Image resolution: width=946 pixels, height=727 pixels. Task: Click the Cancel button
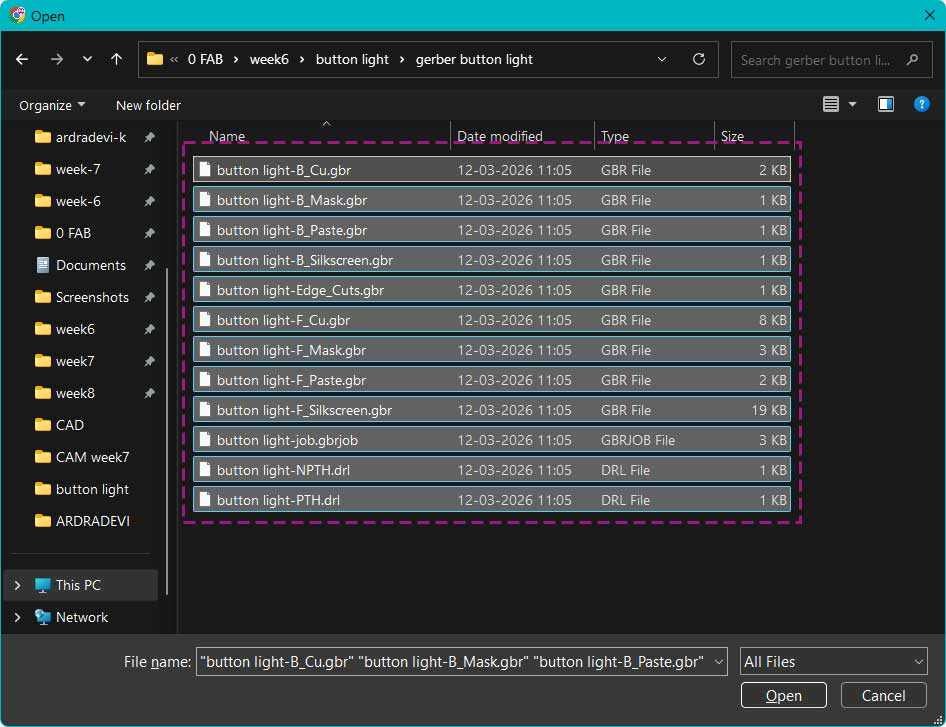883,695
